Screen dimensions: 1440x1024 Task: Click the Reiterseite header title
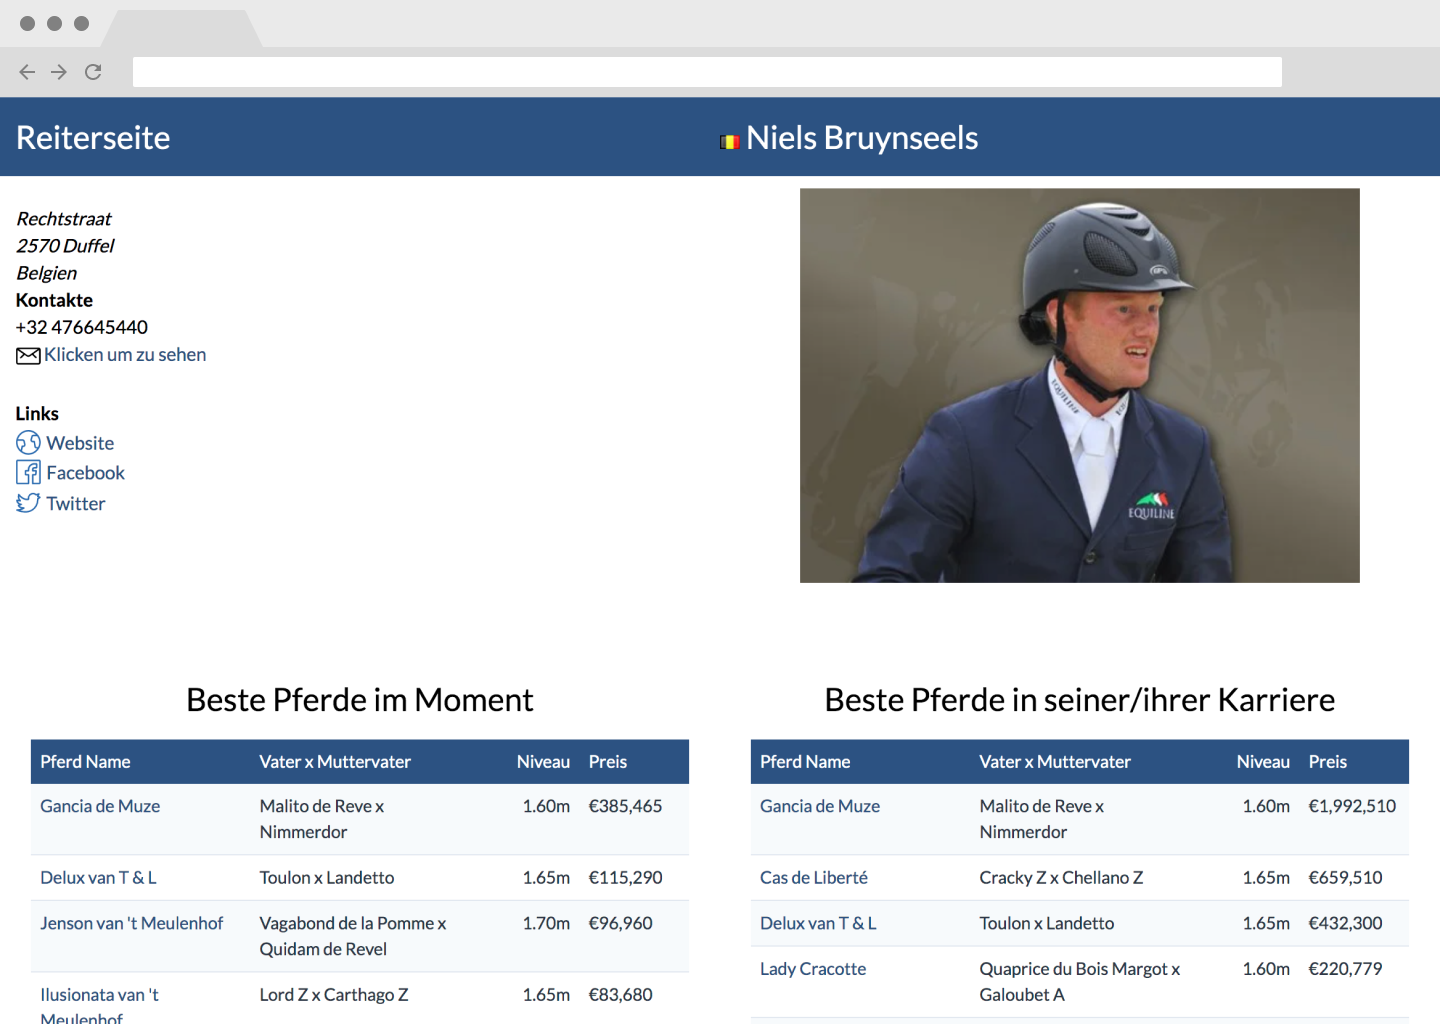tap(93, 138)
